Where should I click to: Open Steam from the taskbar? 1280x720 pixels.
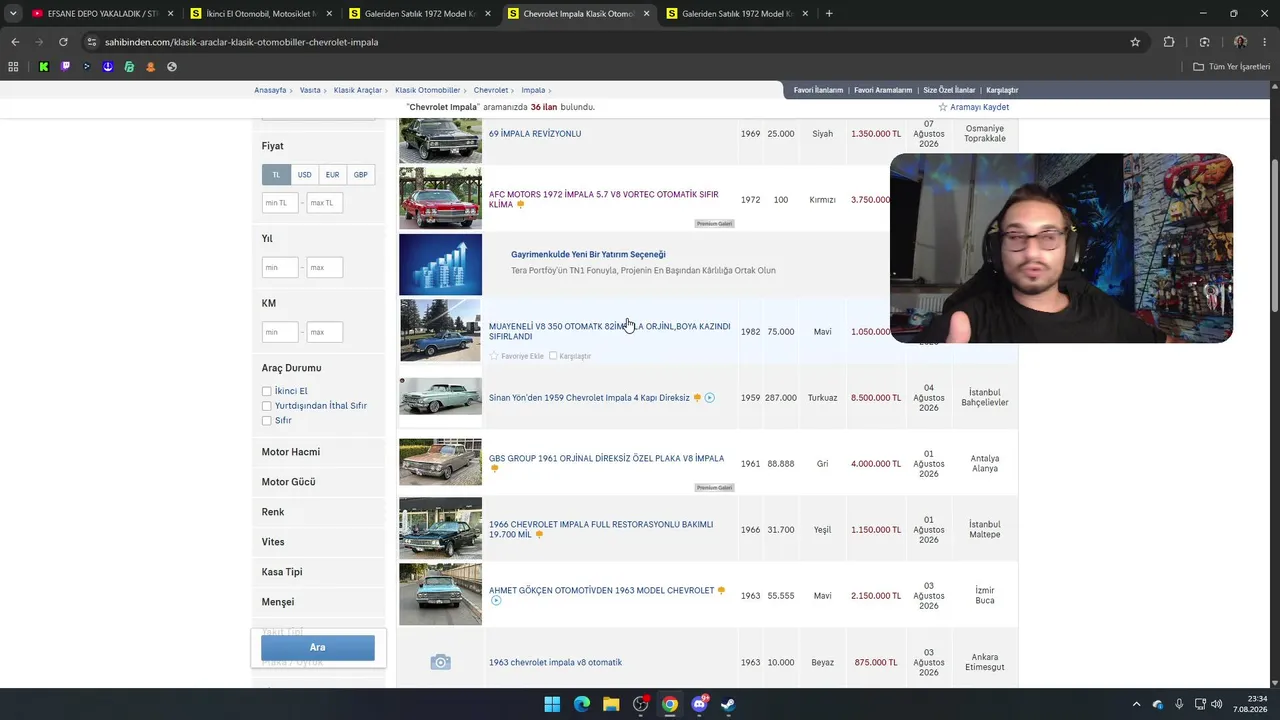[x=728, y=704]
